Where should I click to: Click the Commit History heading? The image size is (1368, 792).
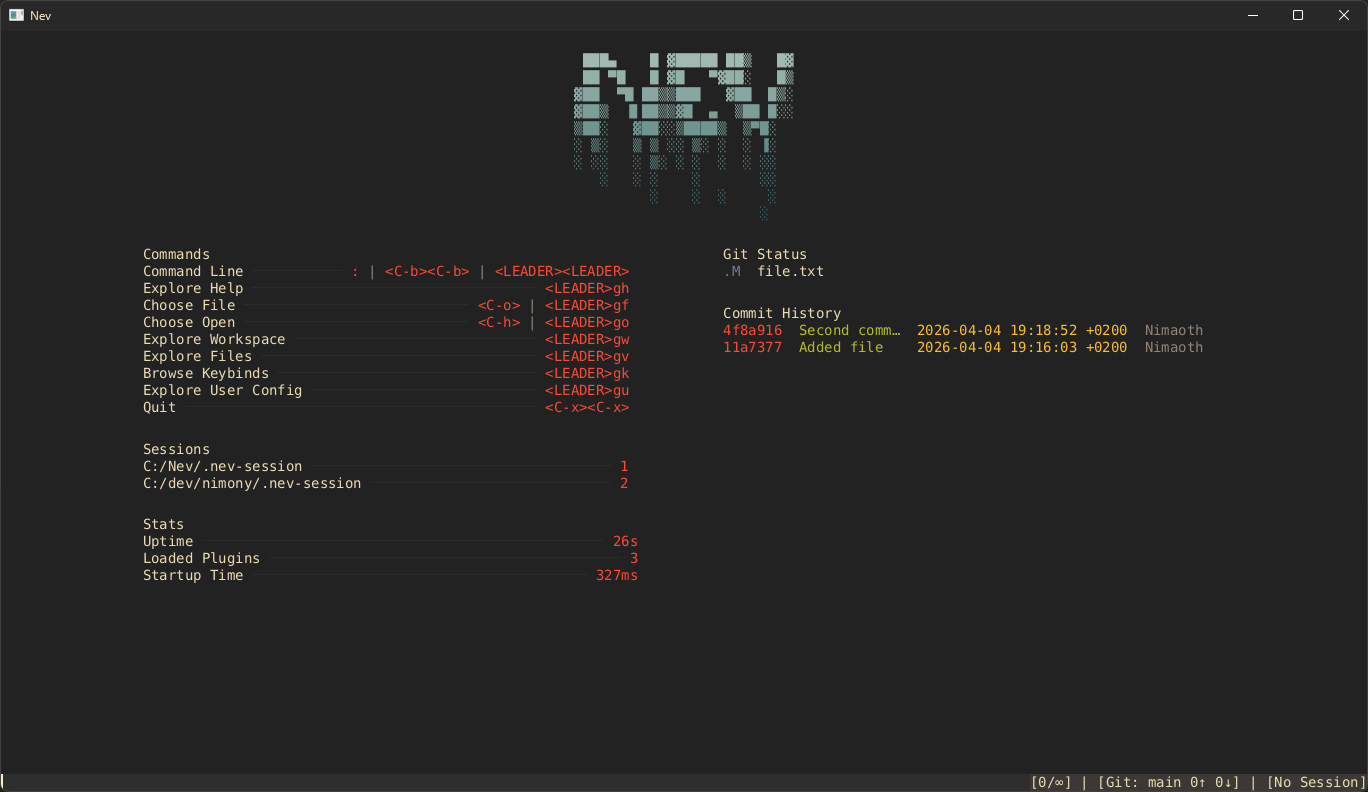click(782, 313)
